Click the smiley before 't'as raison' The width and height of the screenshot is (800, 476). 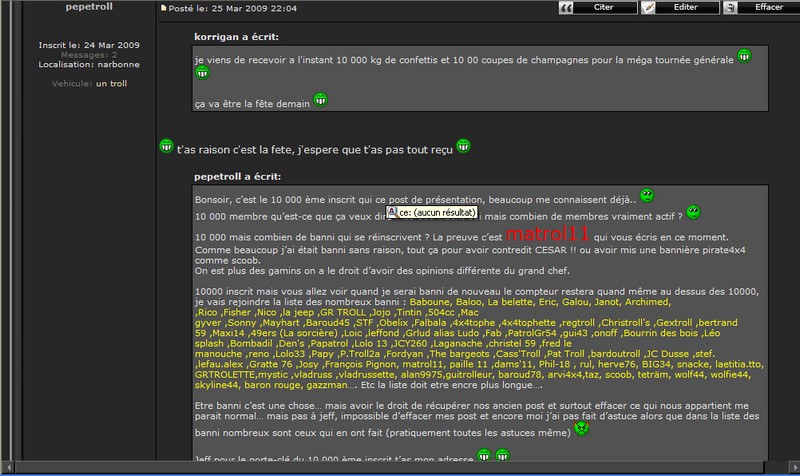166,146
